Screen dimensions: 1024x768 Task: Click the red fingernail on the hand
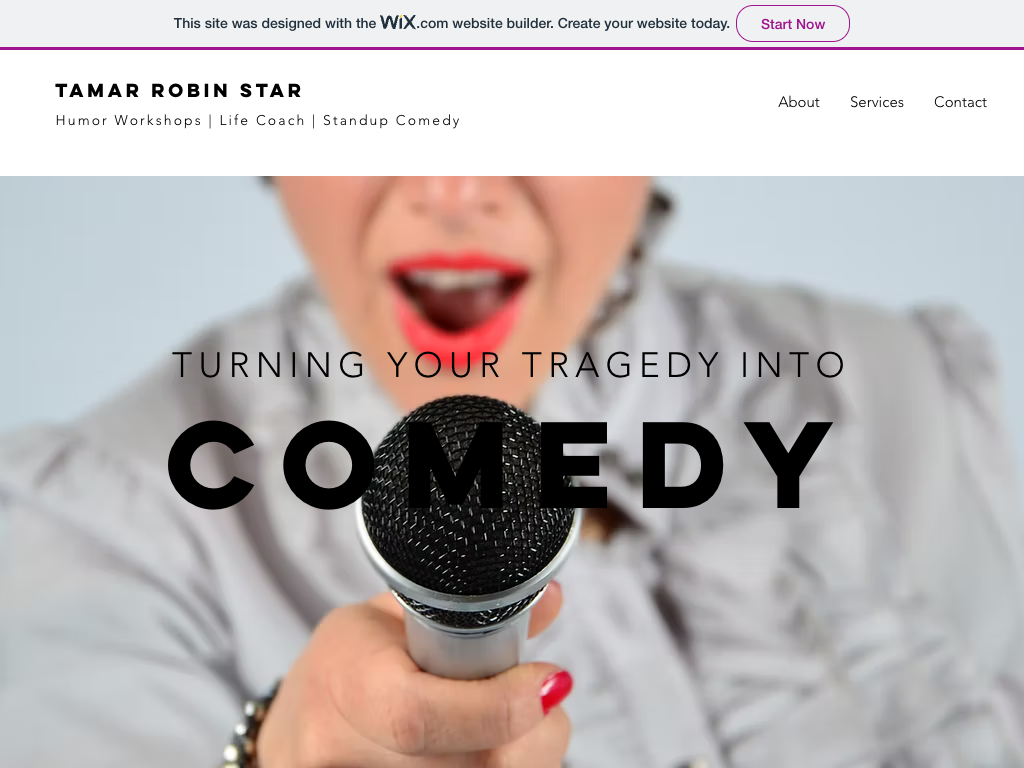[556, 691]
